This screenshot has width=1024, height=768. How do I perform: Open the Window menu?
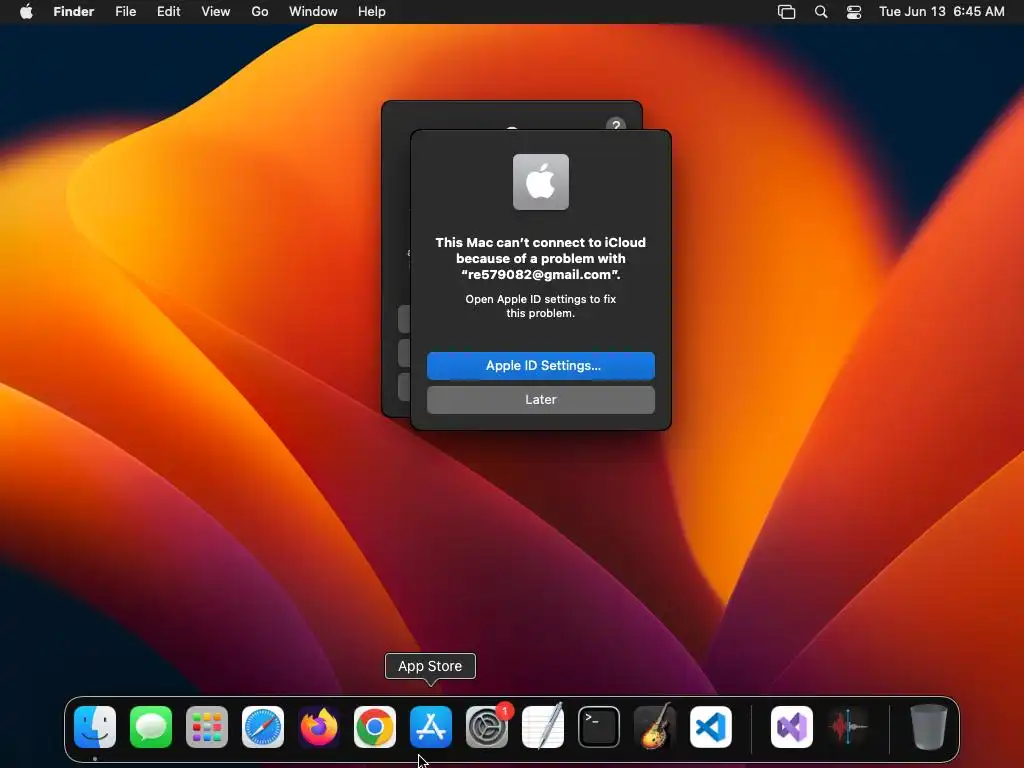point(313,12)
